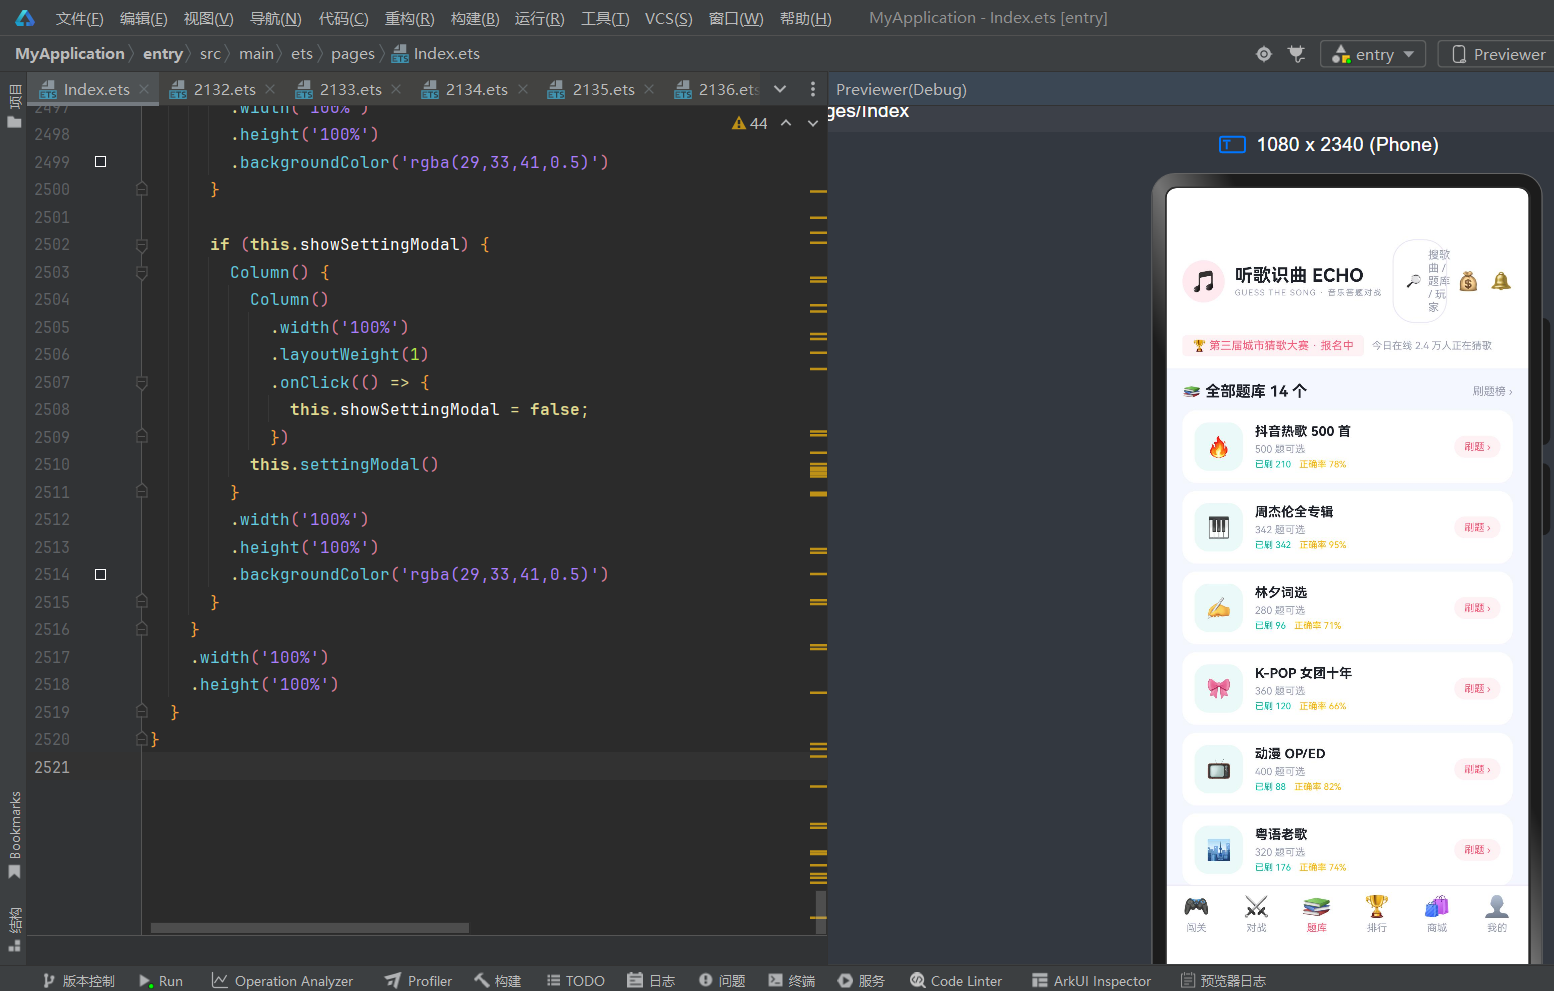Open editor tab options three-dot menu
The height and width of the screenshot is (991, 1554).
tap(812, 89)
